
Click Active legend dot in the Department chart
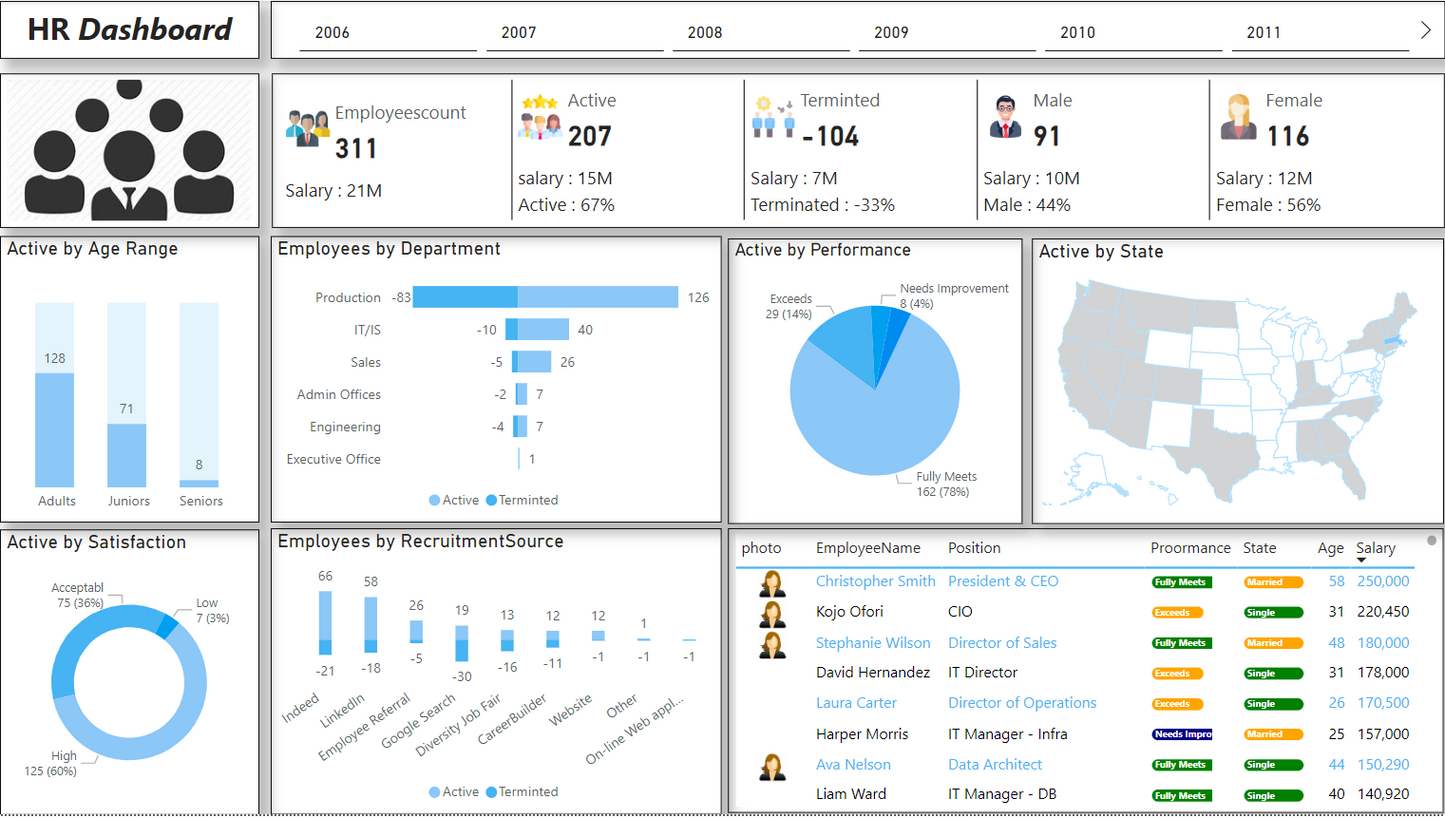click(x=434, y=500)
